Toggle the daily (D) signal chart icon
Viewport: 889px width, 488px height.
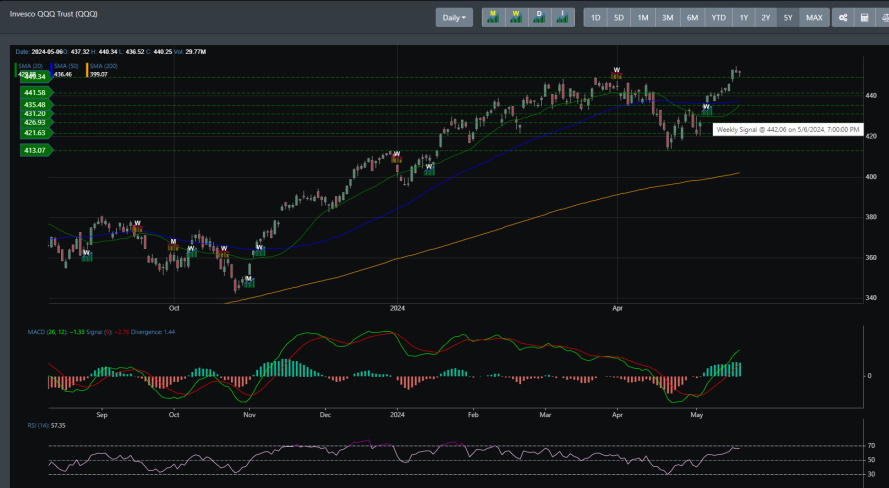[539, 18]
